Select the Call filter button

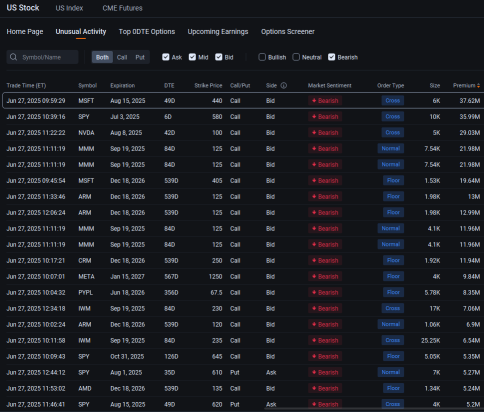[122, 57]
